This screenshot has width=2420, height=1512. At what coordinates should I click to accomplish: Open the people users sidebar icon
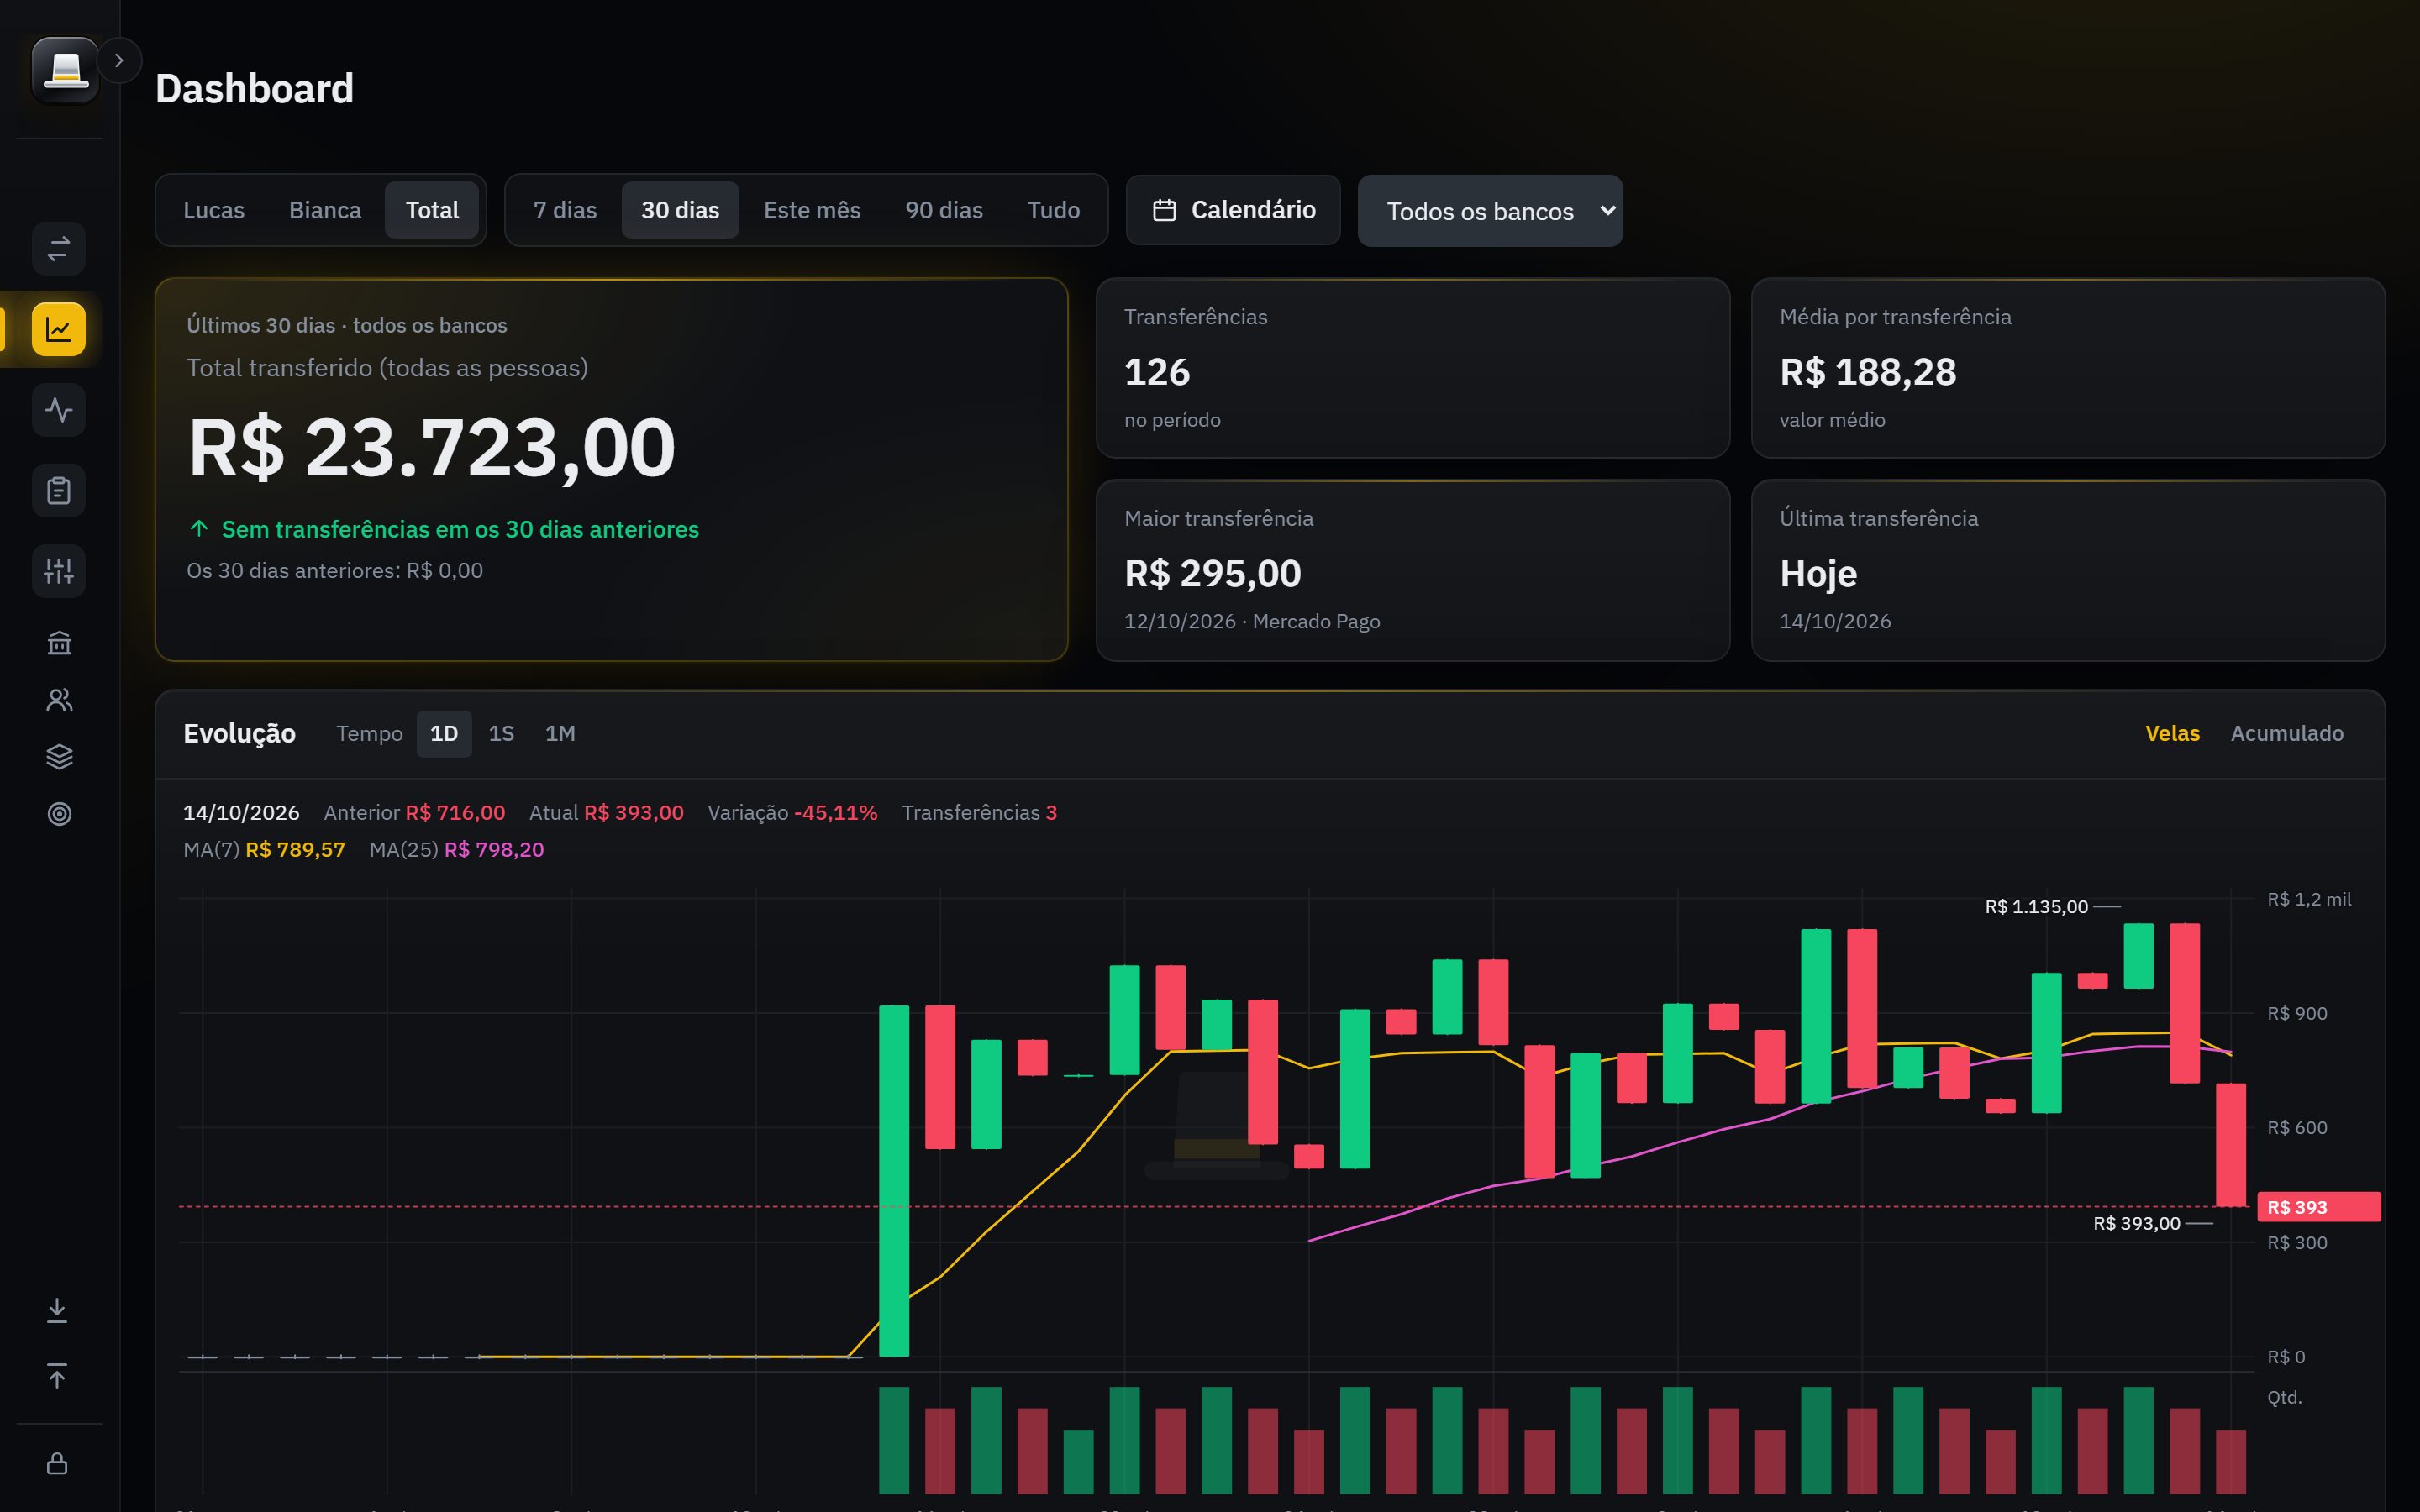[59, 700]
